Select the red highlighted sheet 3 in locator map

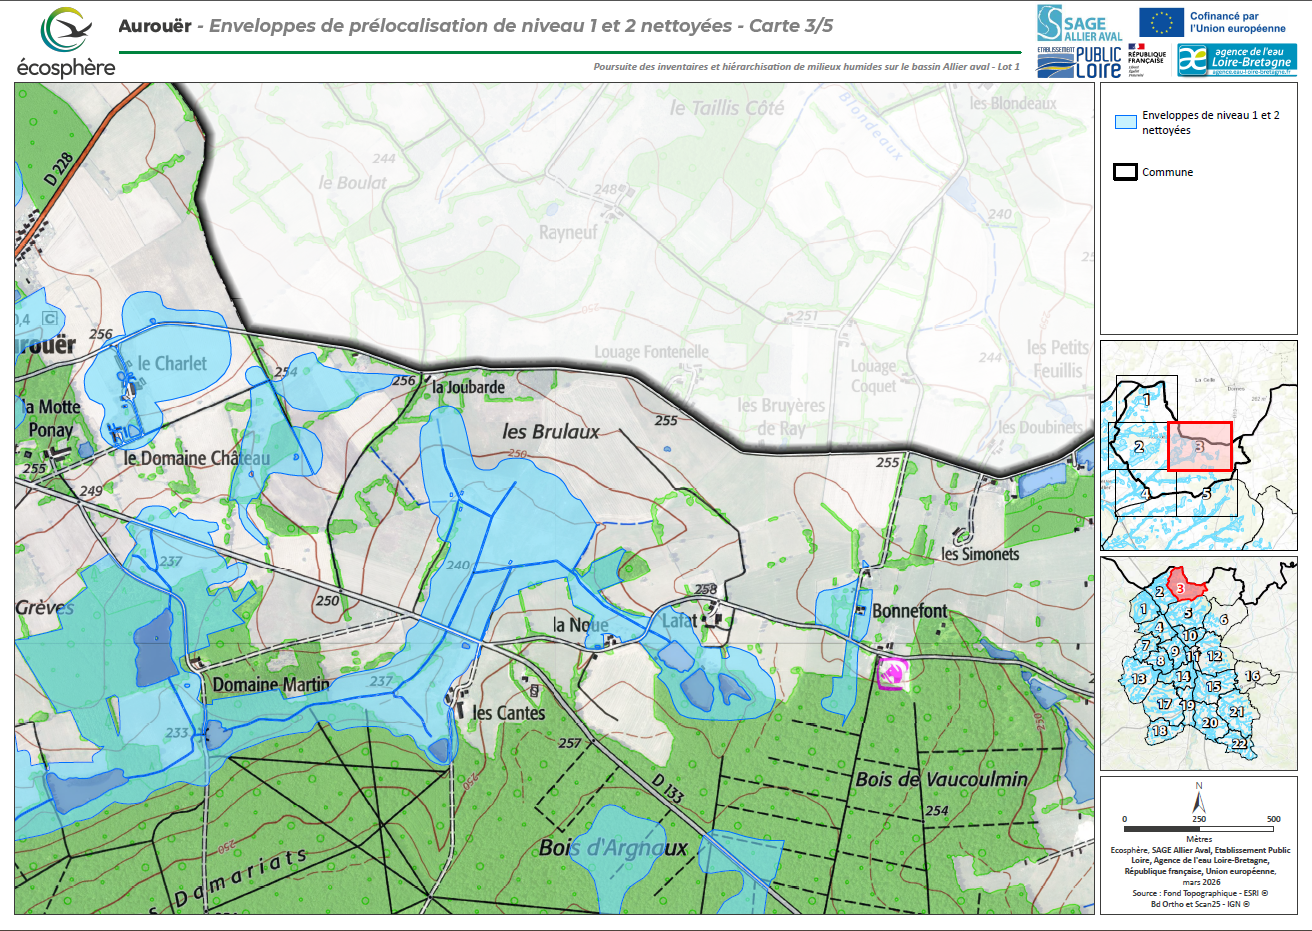[x=1199, y=446]
